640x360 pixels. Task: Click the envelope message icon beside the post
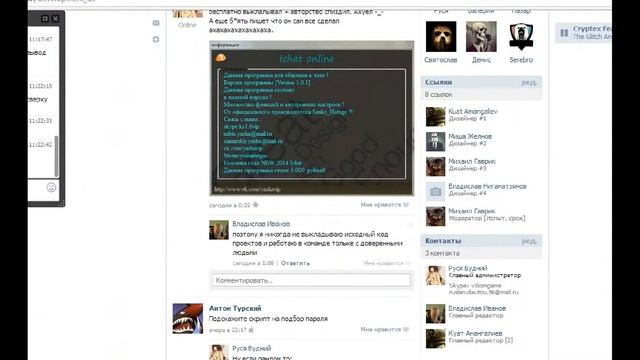pos(156,23)
